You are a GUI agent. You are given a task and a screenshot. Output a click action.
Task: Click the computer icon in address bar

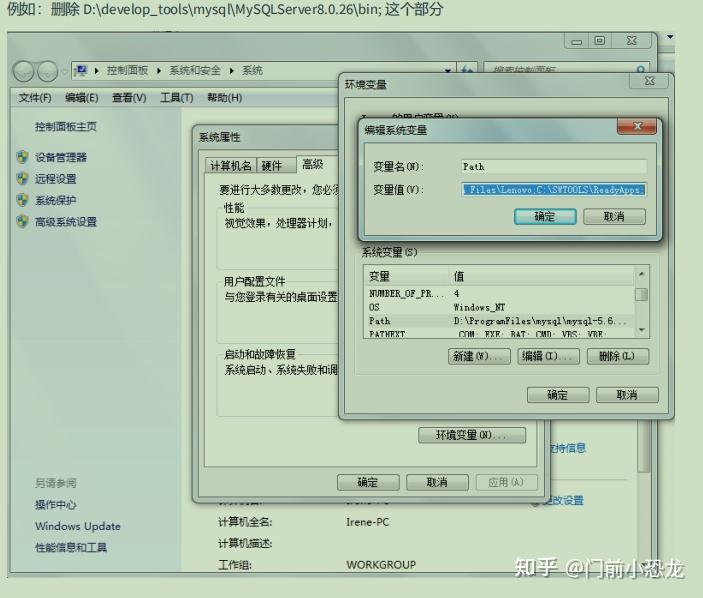click(x=81, y=70)
